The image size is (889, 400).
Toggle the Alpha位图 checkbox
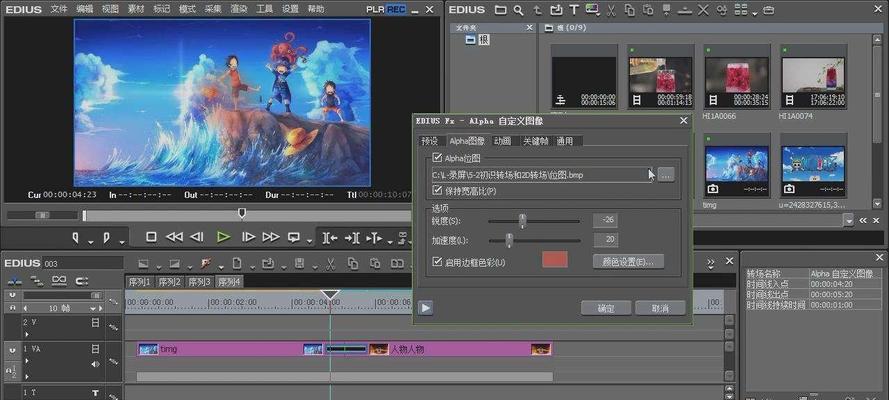[437, 158]
